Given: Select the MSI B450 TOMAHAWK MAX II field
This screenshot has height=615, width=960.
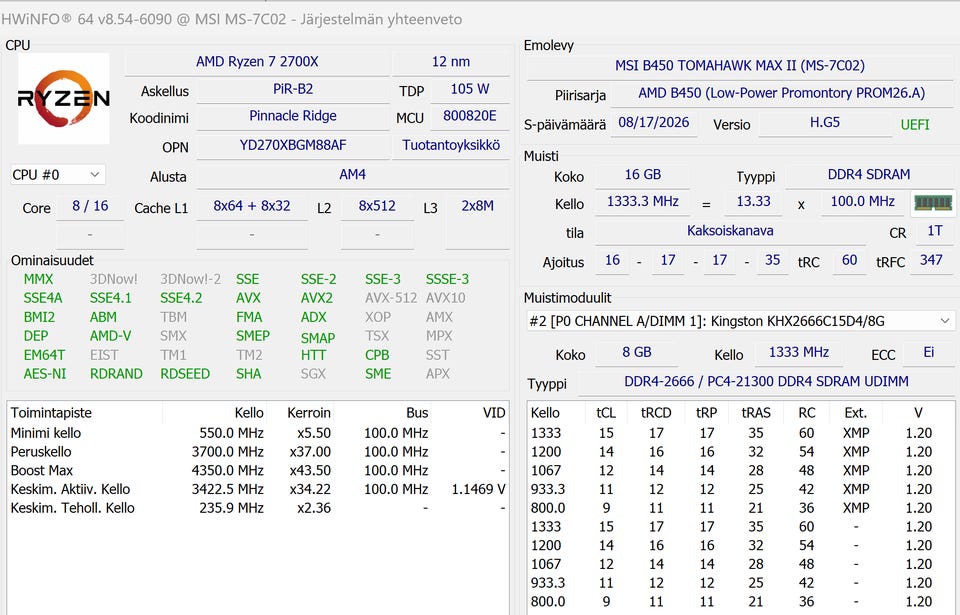Looking at the screenshot, I should pyautogui.click(x=740, y=66).
